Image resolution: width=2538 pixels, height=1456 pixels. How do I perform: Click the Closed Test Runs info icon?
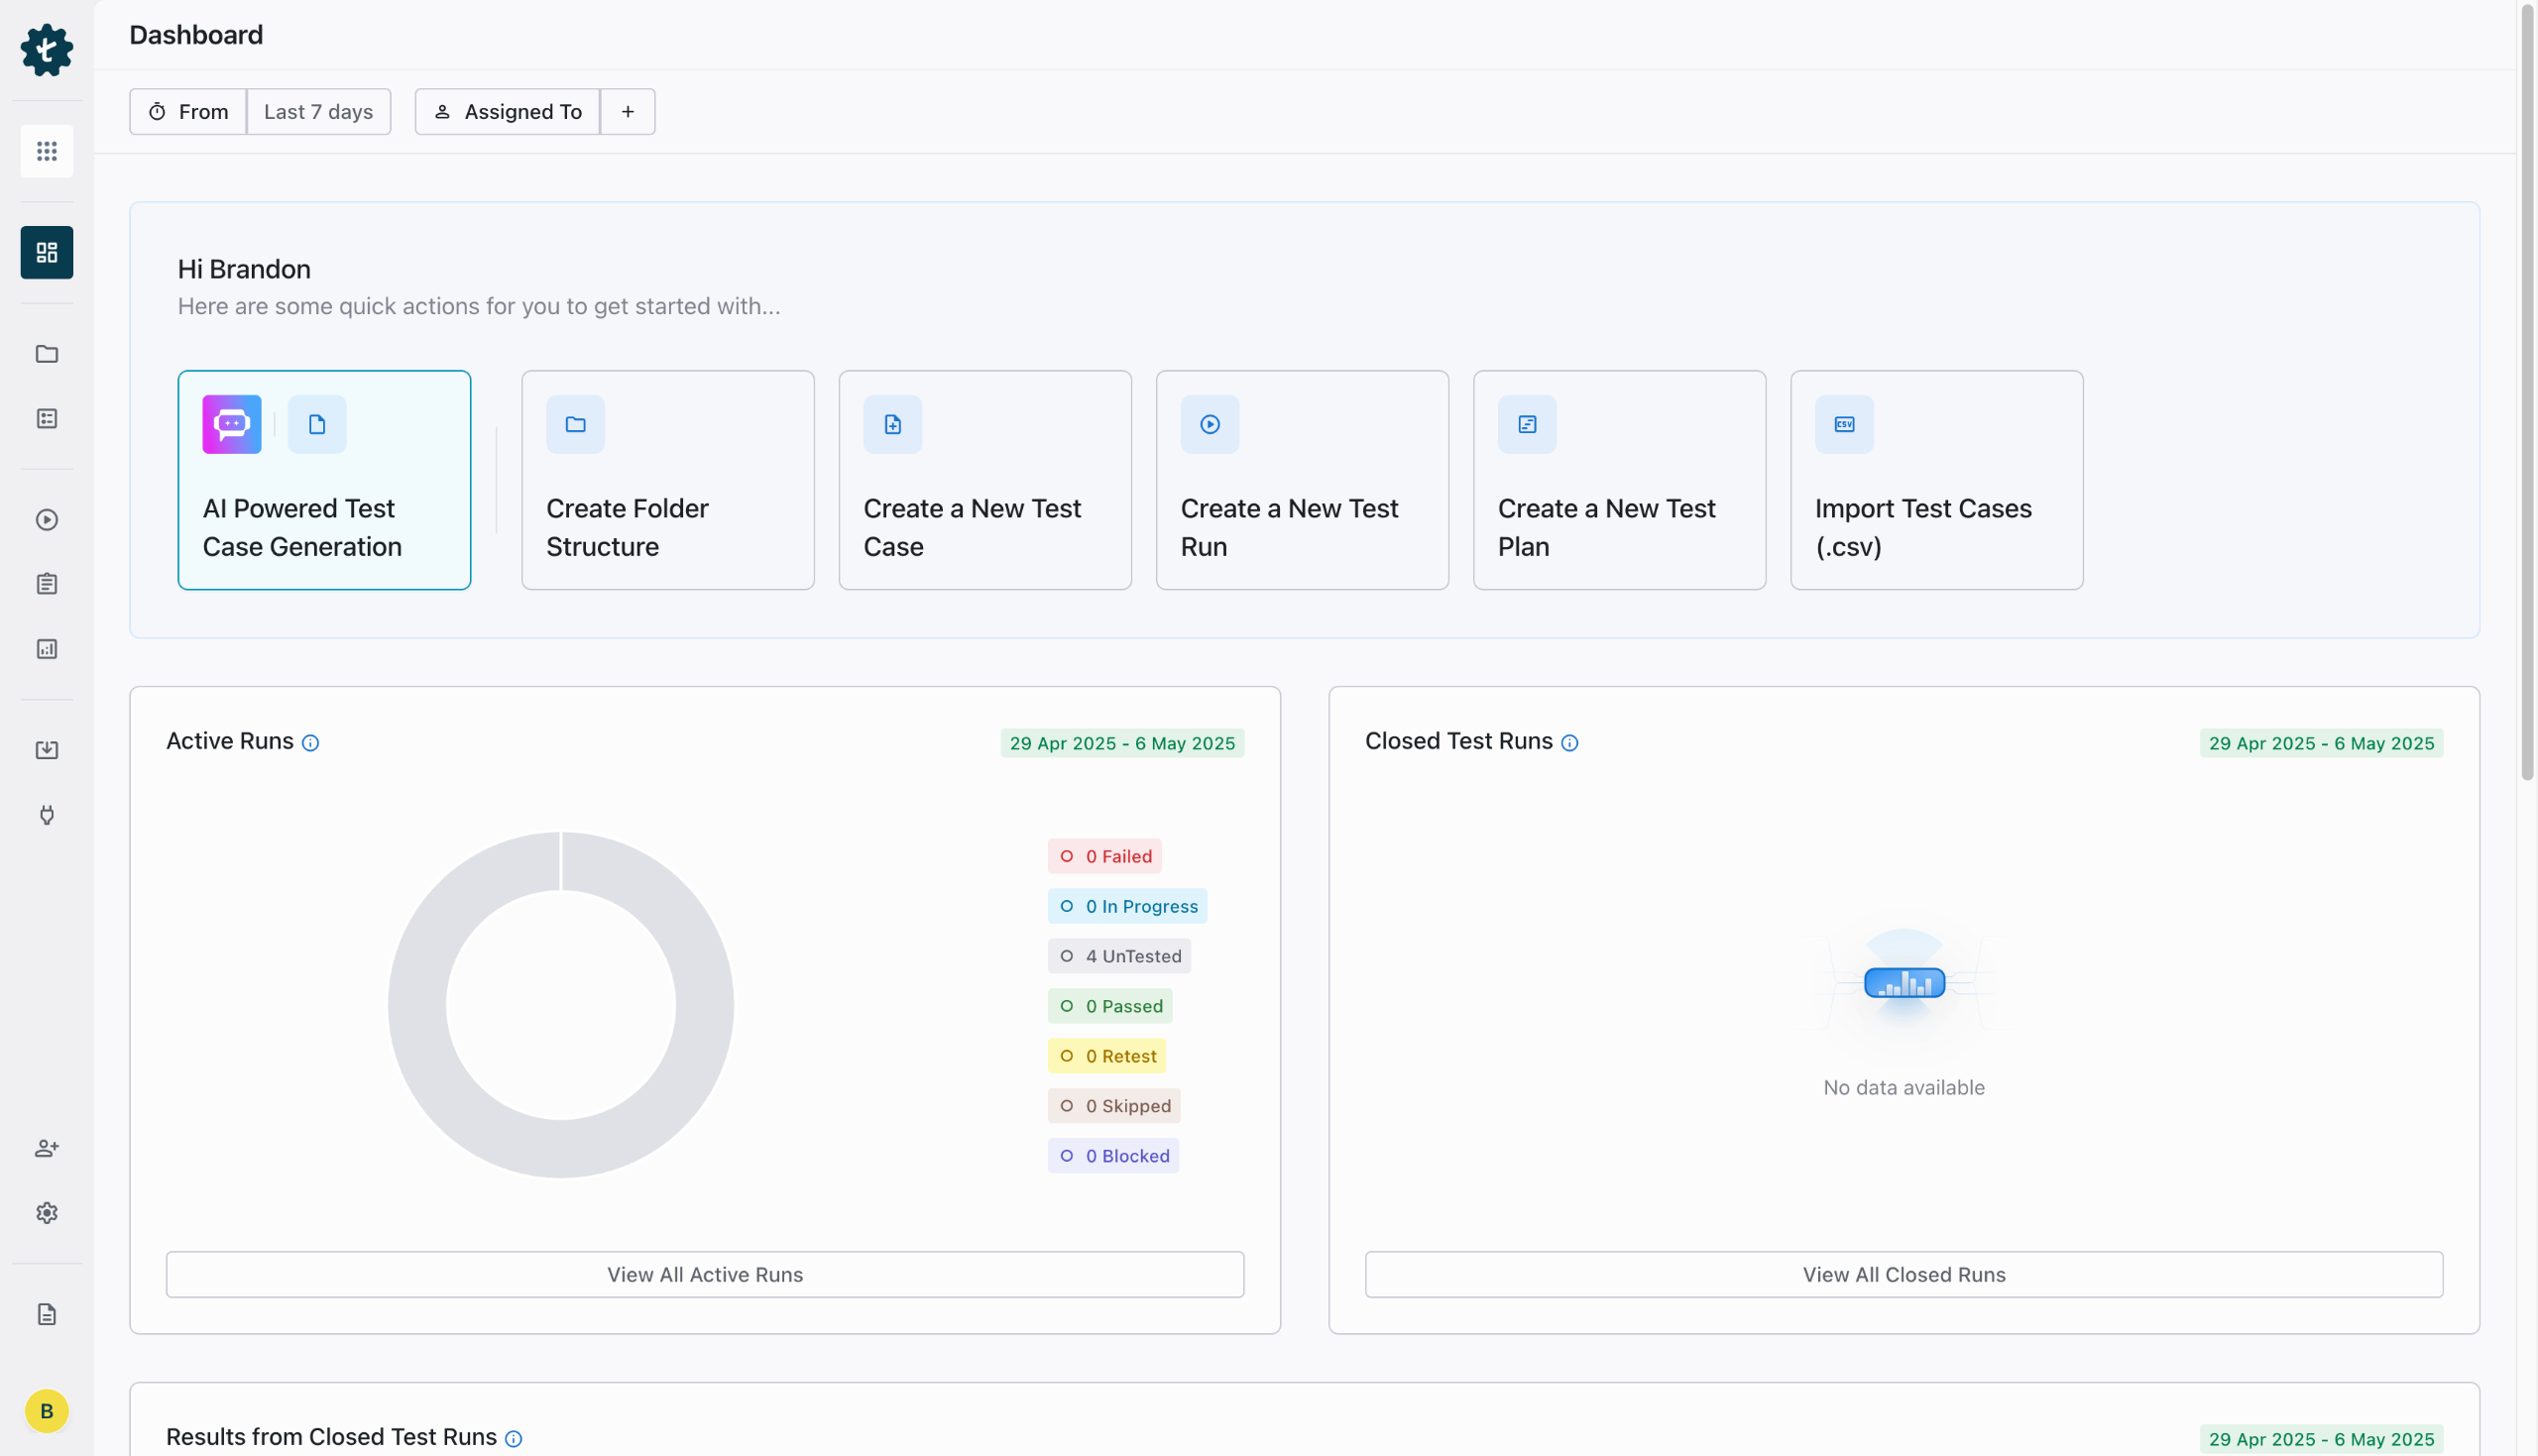click(x=1569, y=743)
